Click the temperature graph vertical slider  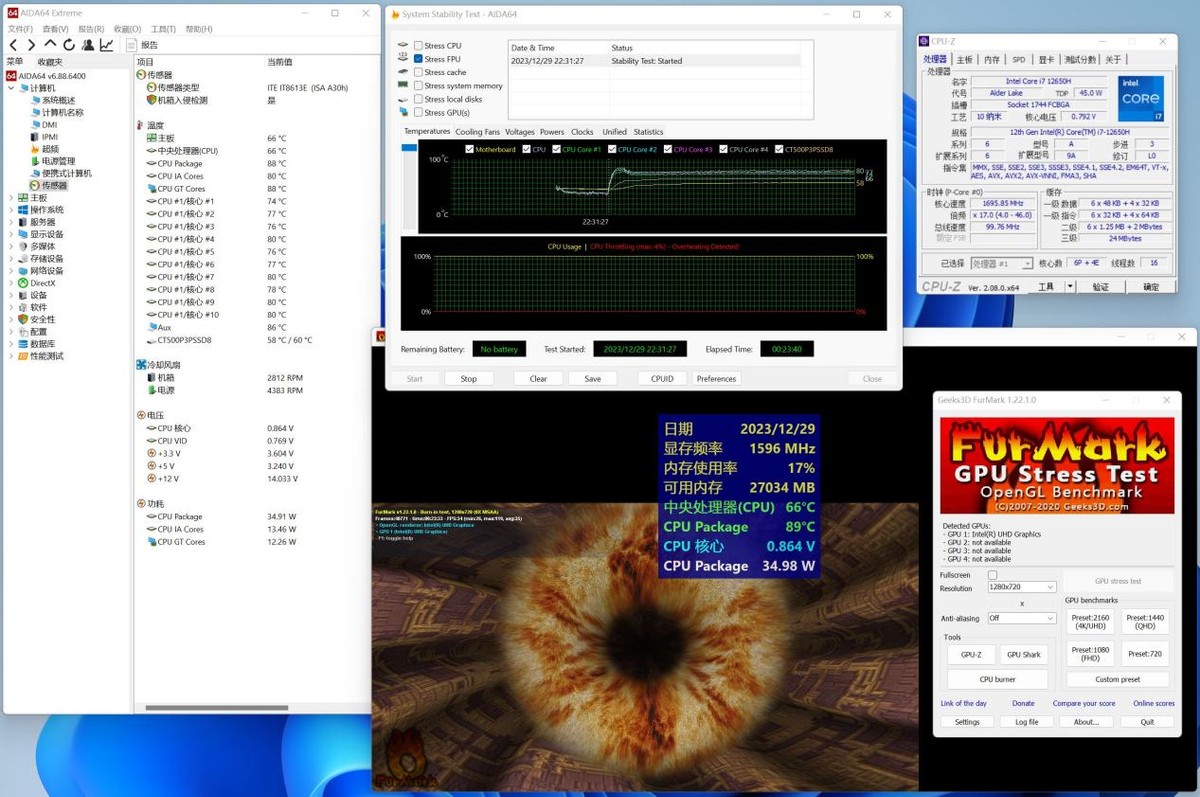409,187
